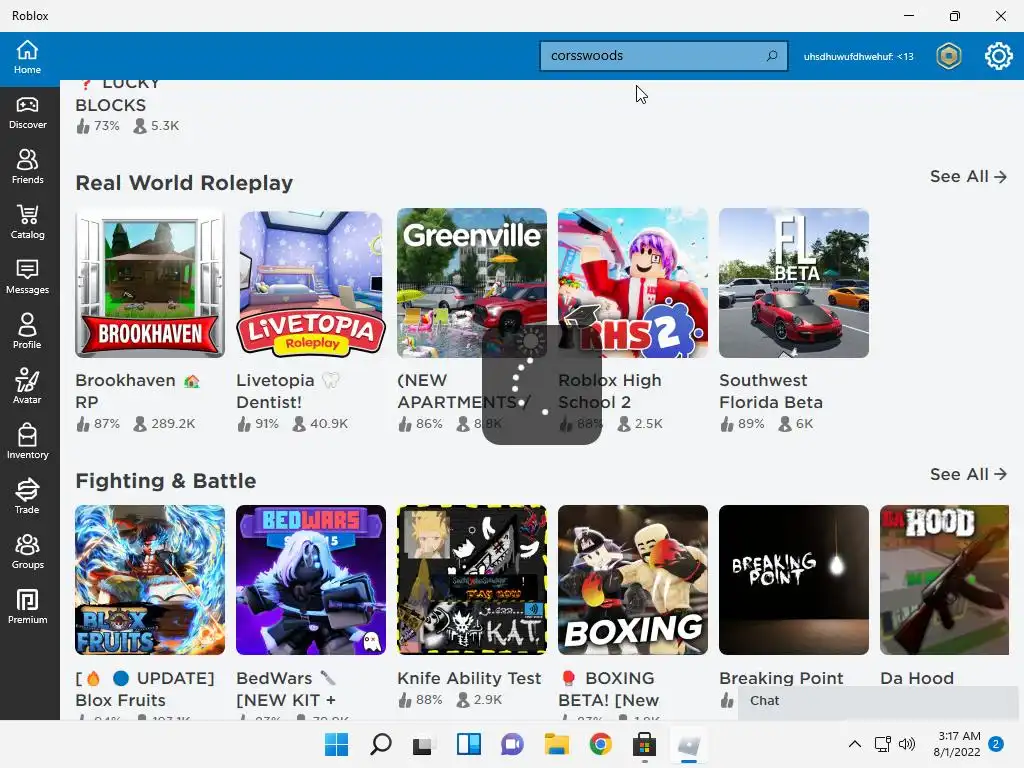Image resolution: width=1024 pixels, height=768 pixels.
Task: Click the Livetopia Dentist! title text
Action: pyautogui.click(x=288, y=391)
